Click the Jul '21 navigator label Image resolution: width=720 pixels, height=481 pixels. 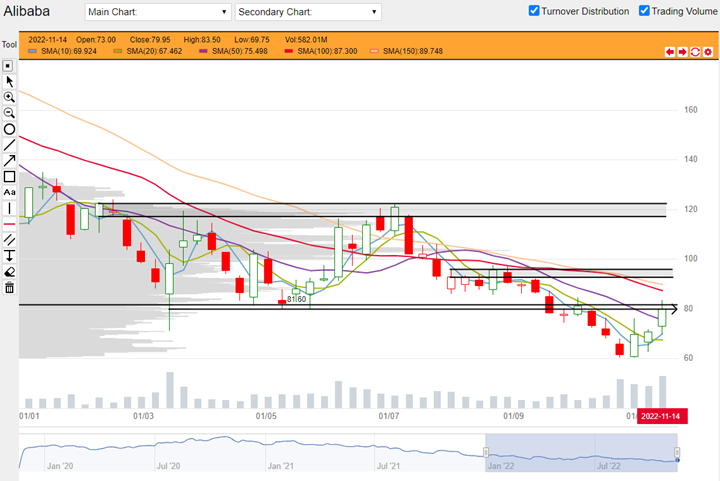(388, 466)
